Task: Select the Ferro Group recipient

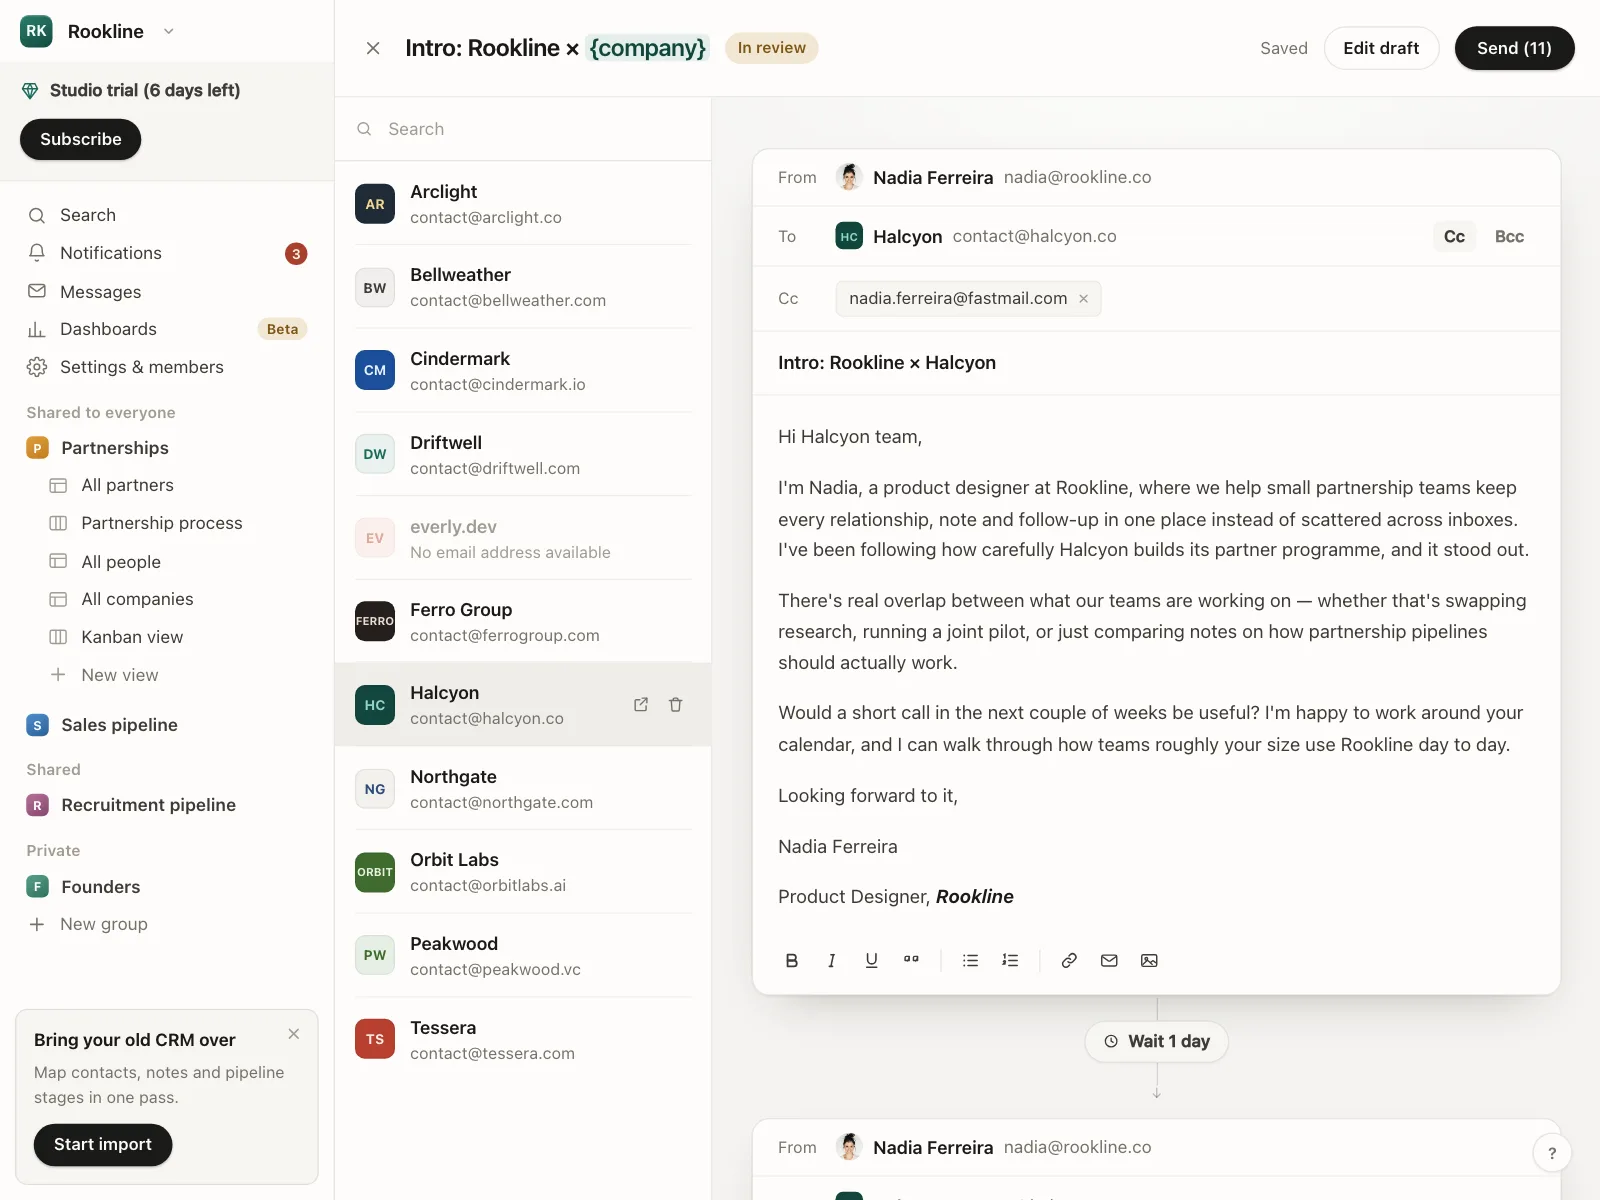Action: 523,622
